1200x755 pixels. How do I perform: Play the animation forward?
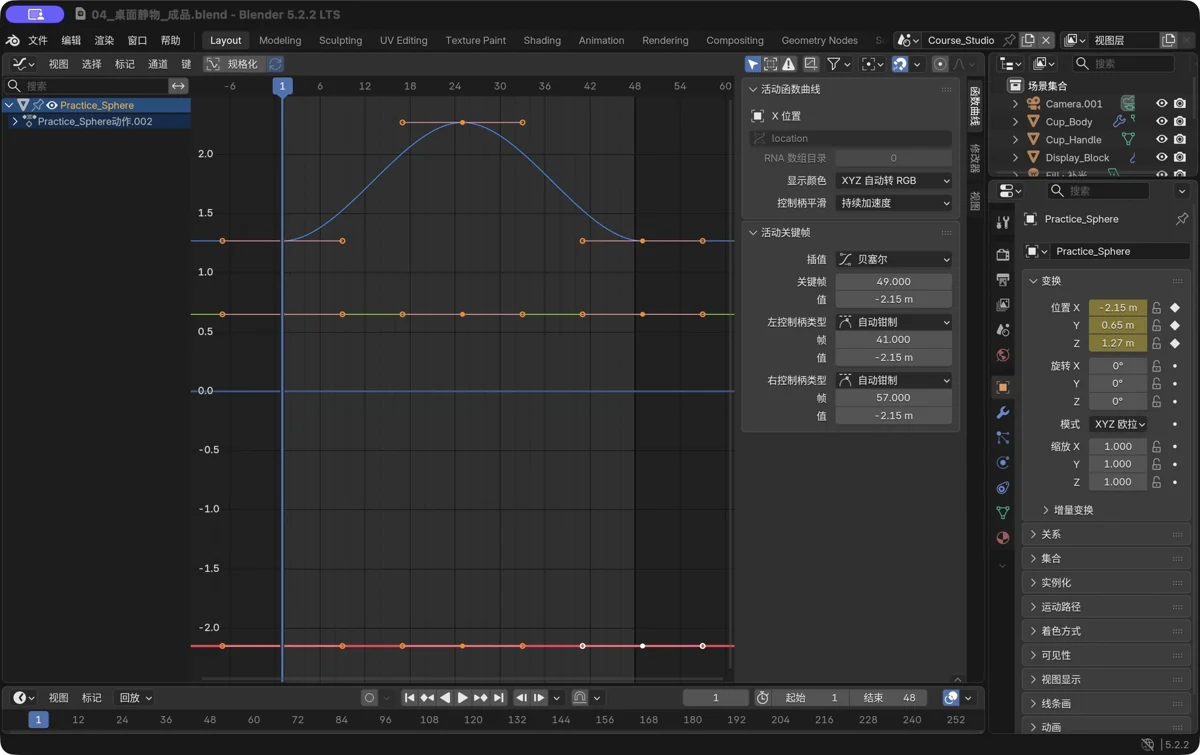(x=462, y=698)
